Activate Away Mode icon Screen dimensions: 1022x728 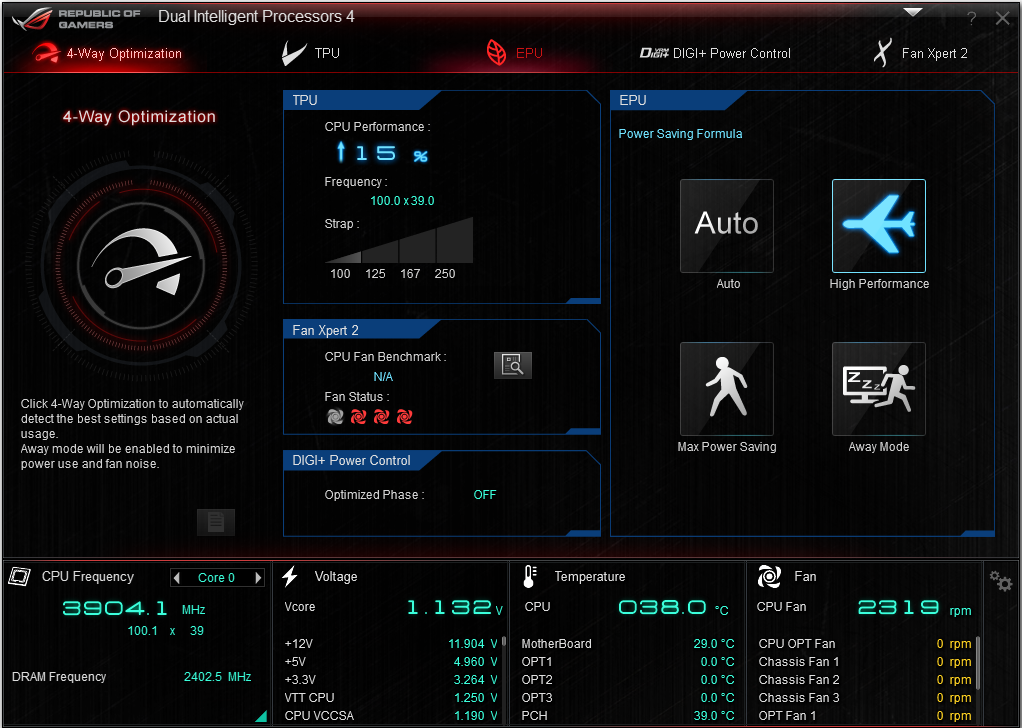tap(878, 389)
